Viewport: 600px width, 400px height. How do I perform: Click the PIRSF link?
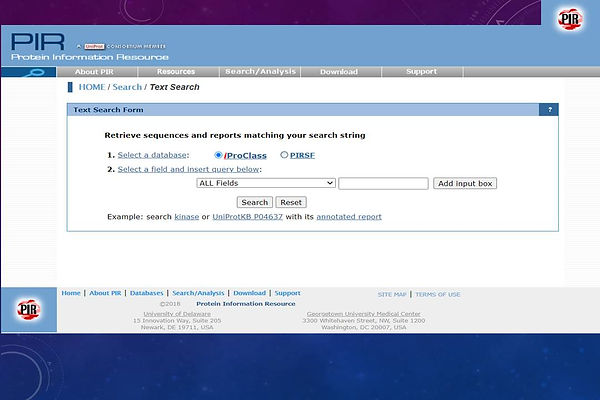[x=302, y=155]
